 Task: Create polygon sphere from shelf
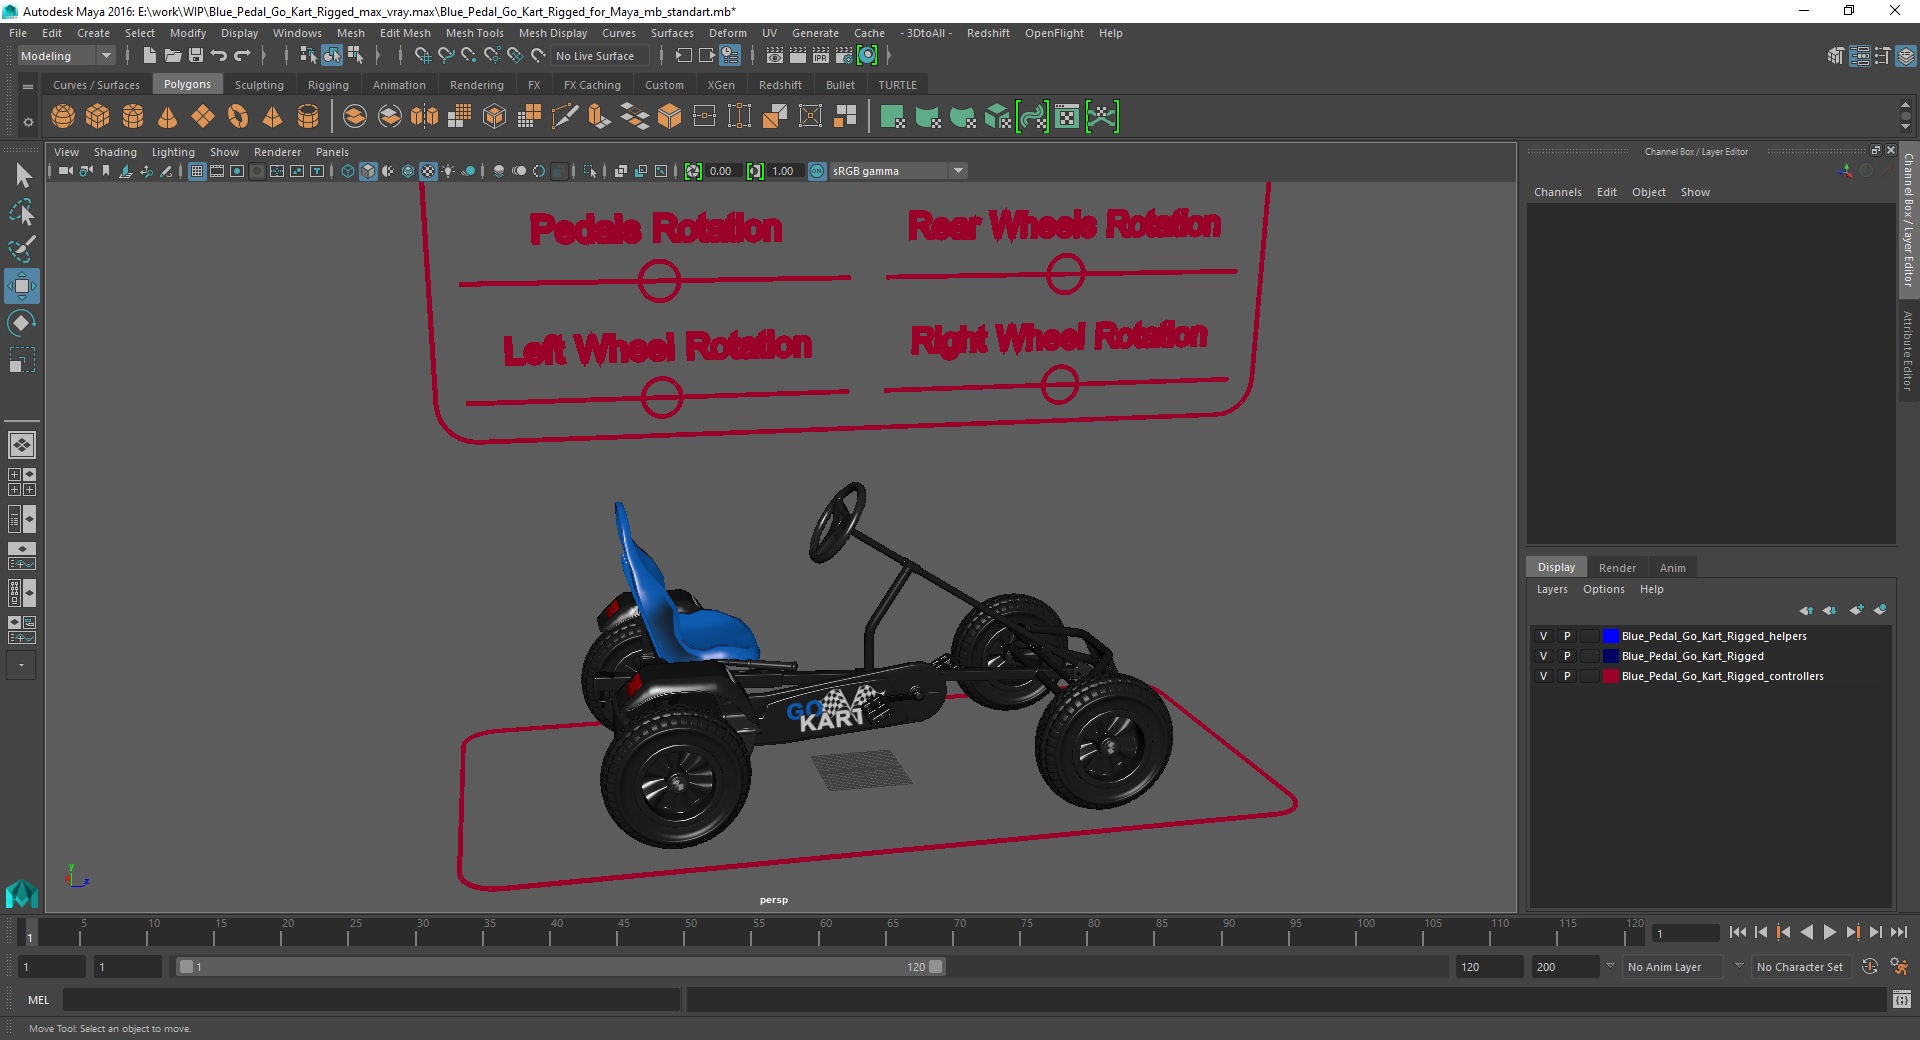click(63, 117)
